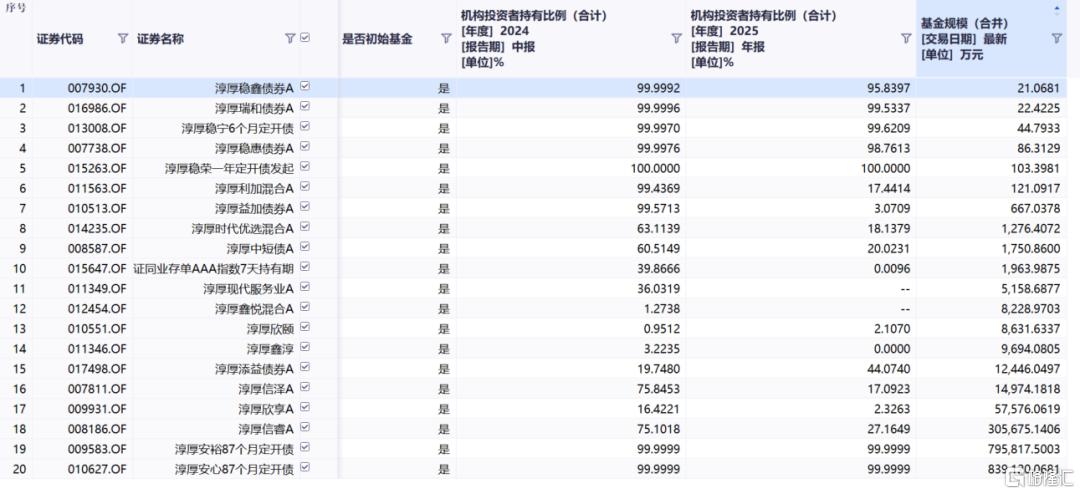Click the 序号 header cell
The image size is (1080, 494).
[15, 8]
